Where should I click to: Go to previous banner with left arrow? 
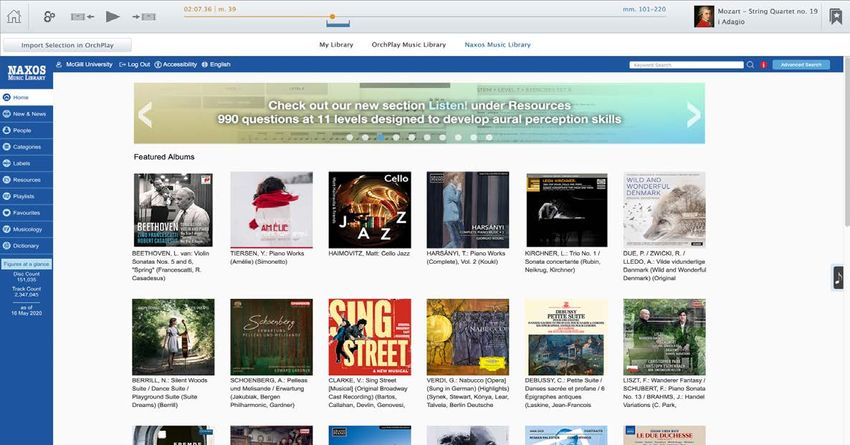(x=145, y=114)
